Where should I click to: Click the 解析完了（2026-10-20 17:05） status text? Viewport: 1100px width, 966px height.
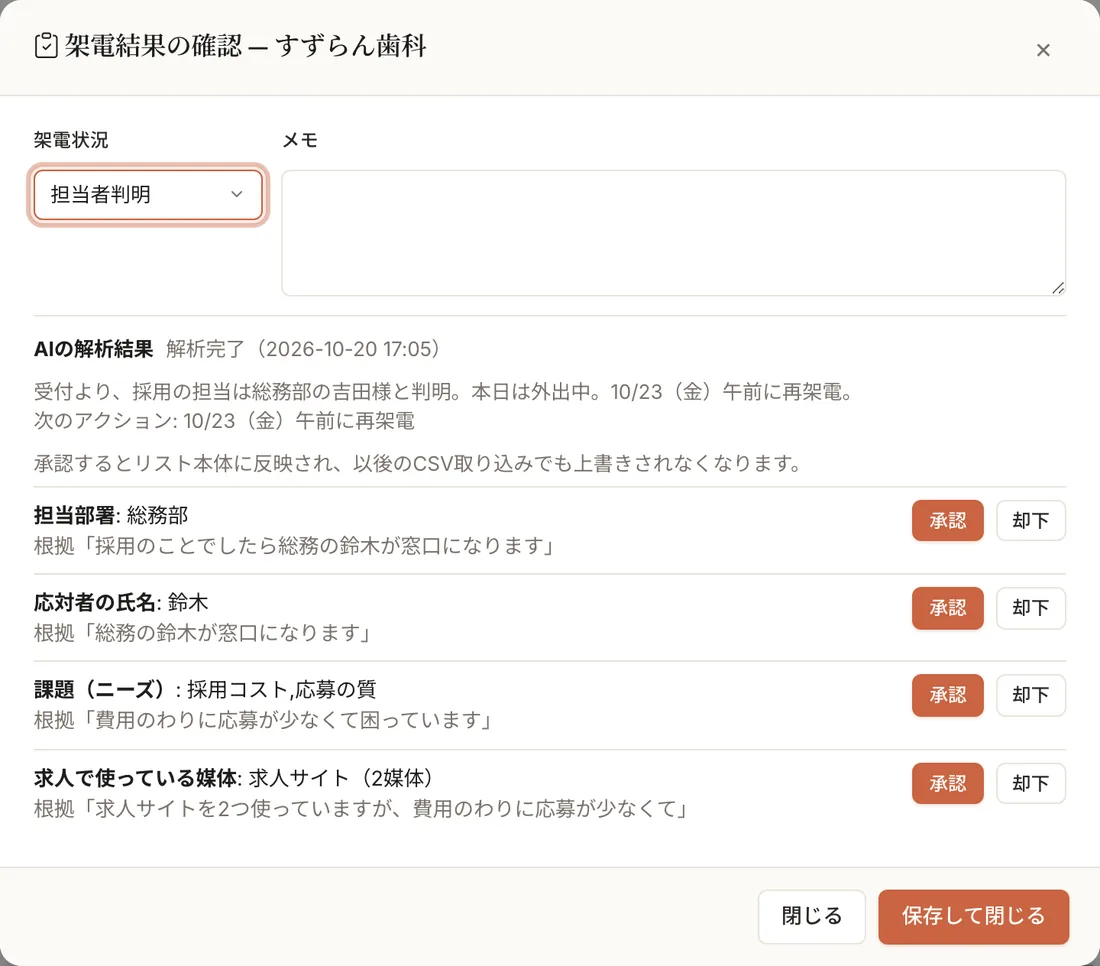[x=303, y=349]
